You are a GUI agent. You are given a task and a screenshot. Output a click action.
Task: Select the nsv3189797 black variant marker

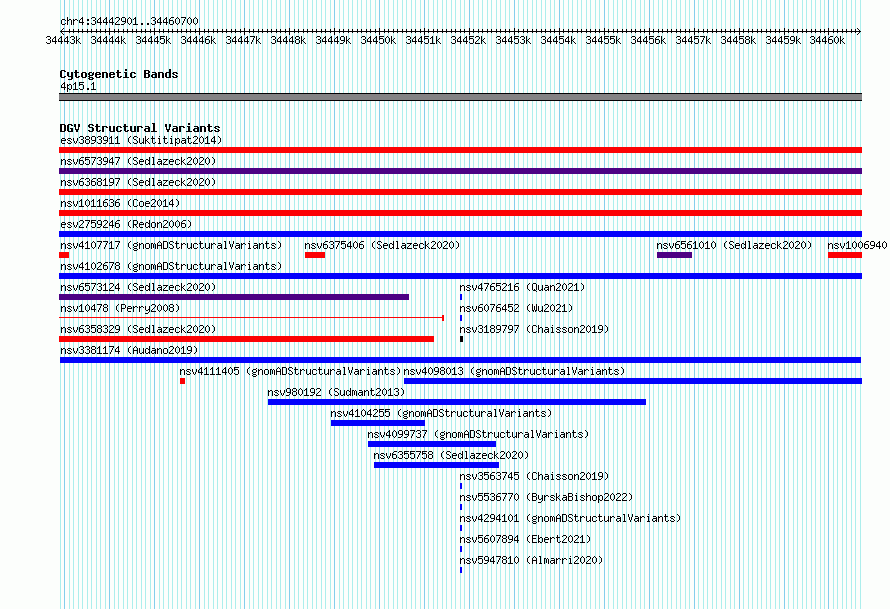pos(461,339)
